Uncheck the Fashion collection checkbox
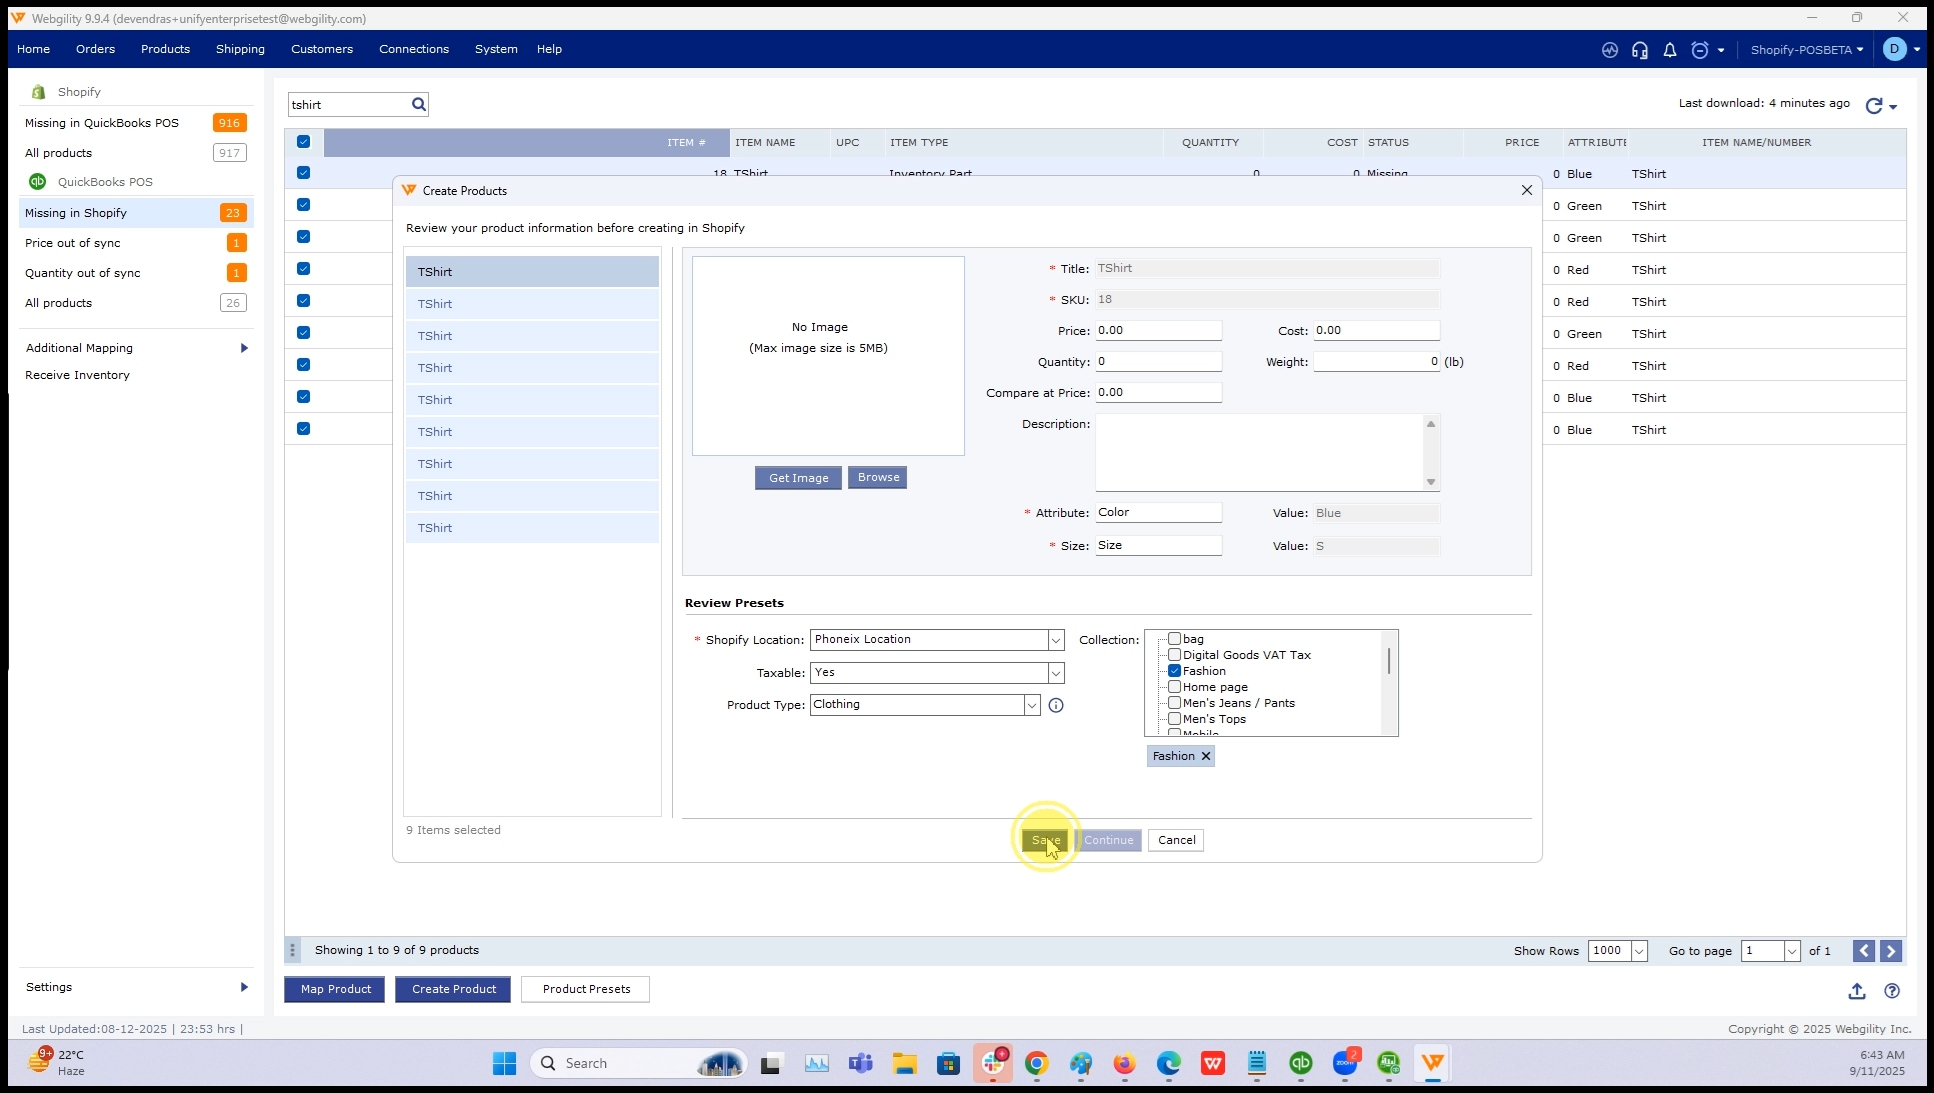Image resolution: width=1934 pixels, height=1093 pixels. [1175, 671]
